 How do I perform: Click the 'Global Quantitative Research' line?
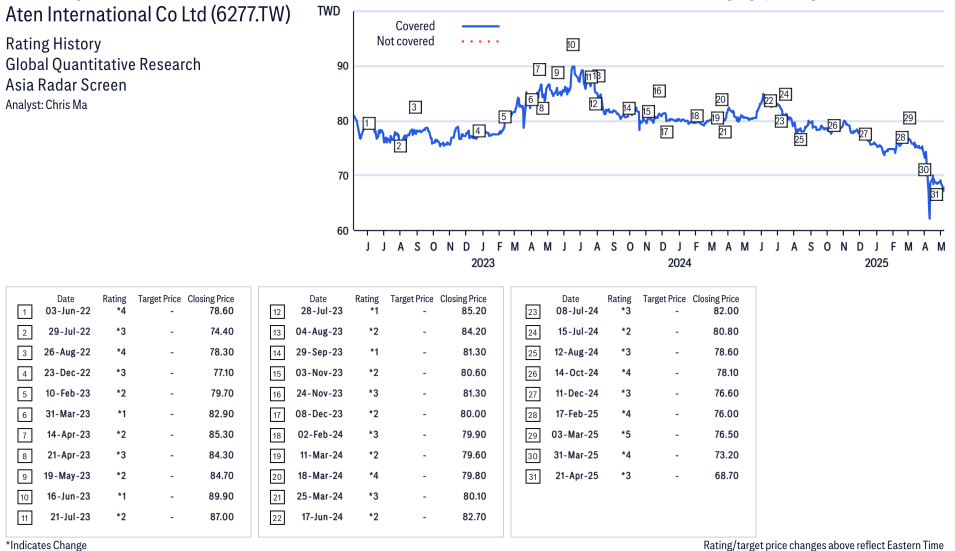[103, 65]
